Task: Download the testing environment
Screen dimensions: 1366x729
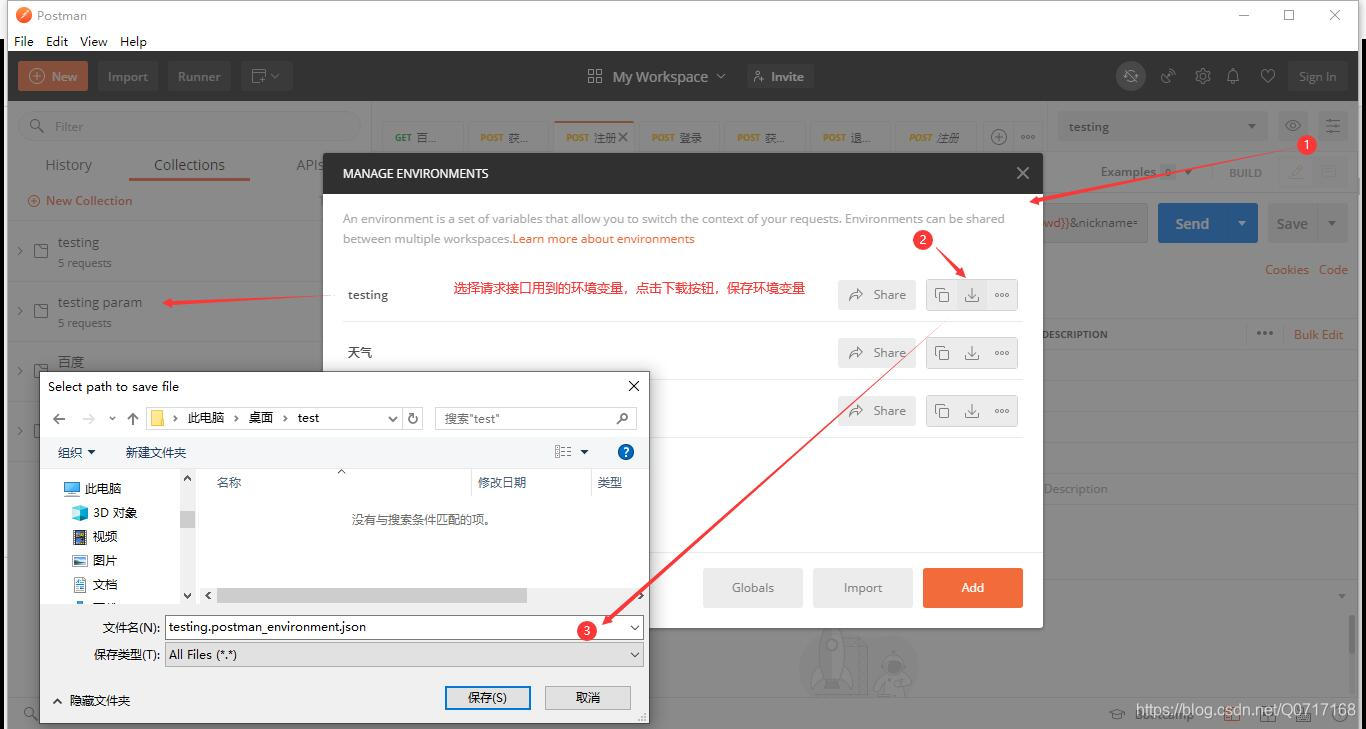Action: pos(971,295)
